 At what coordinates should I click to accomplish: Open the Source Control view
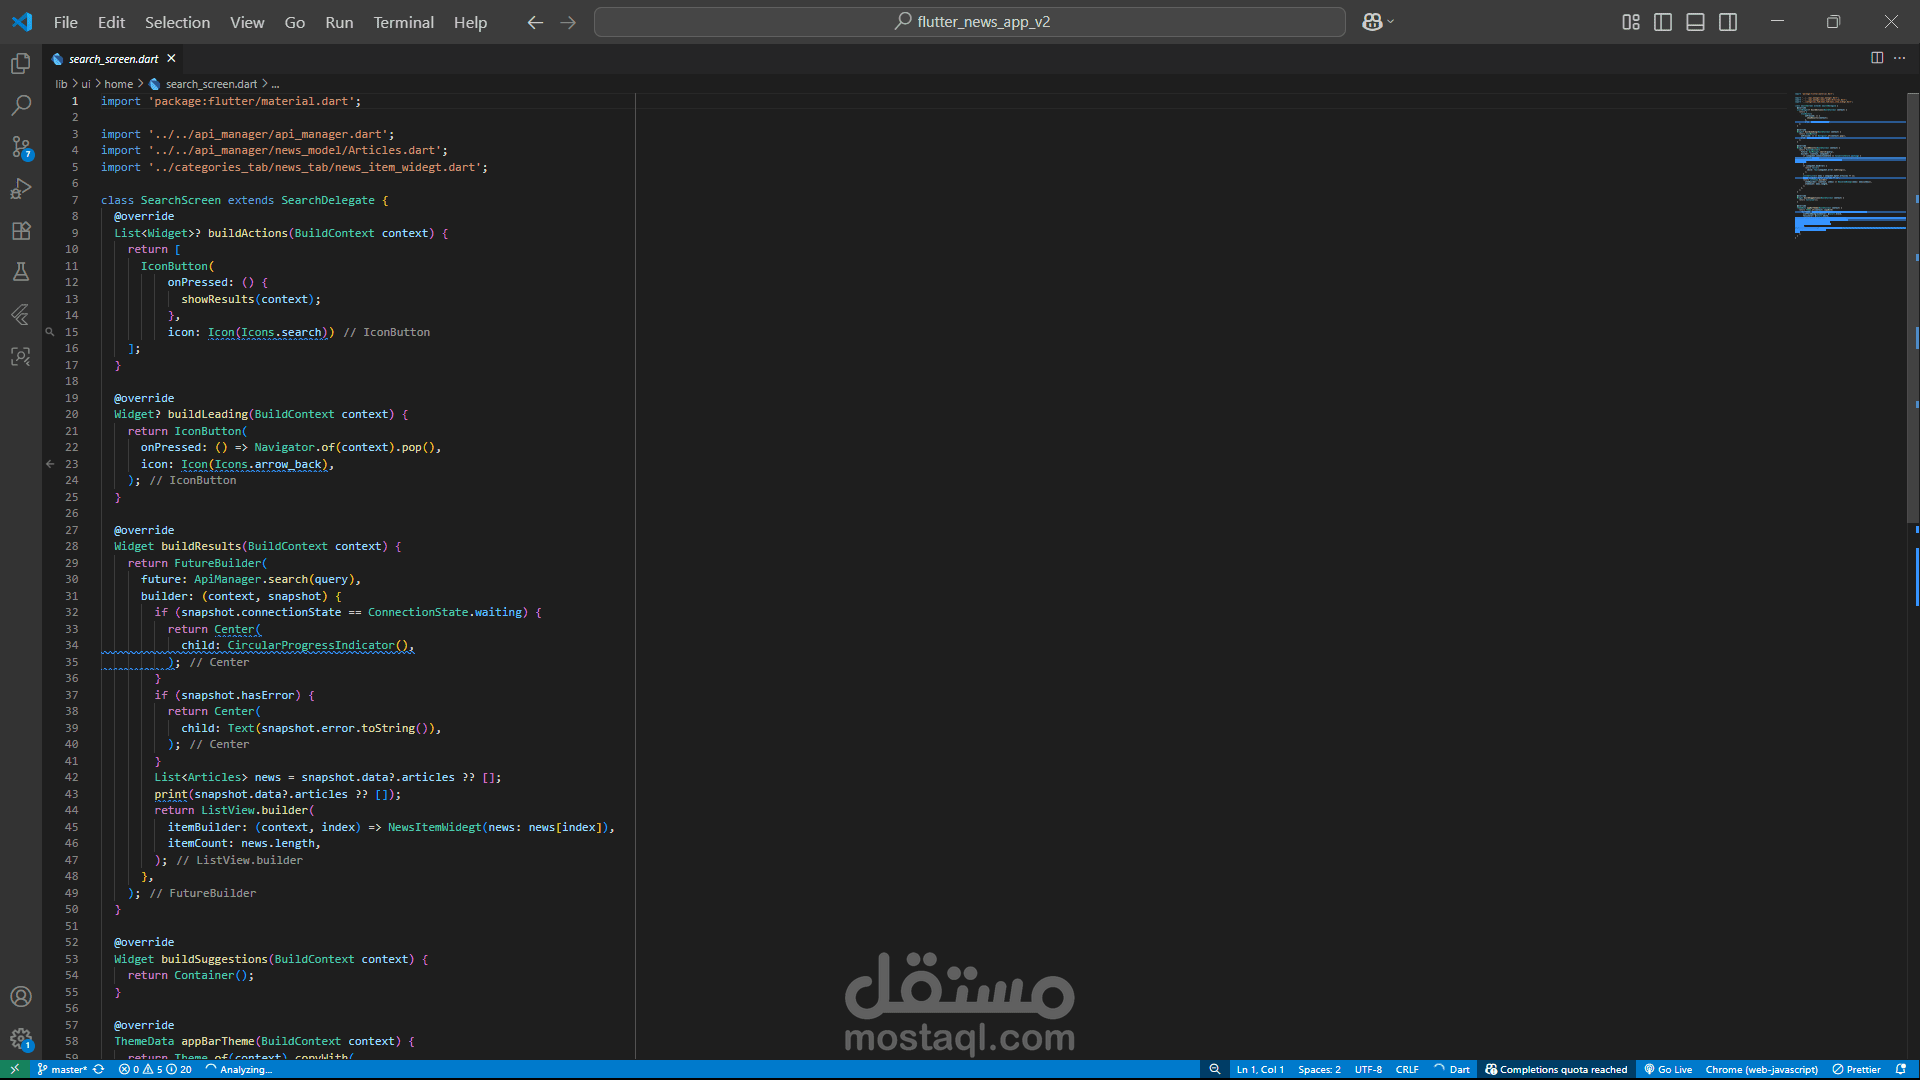(21, 147)
